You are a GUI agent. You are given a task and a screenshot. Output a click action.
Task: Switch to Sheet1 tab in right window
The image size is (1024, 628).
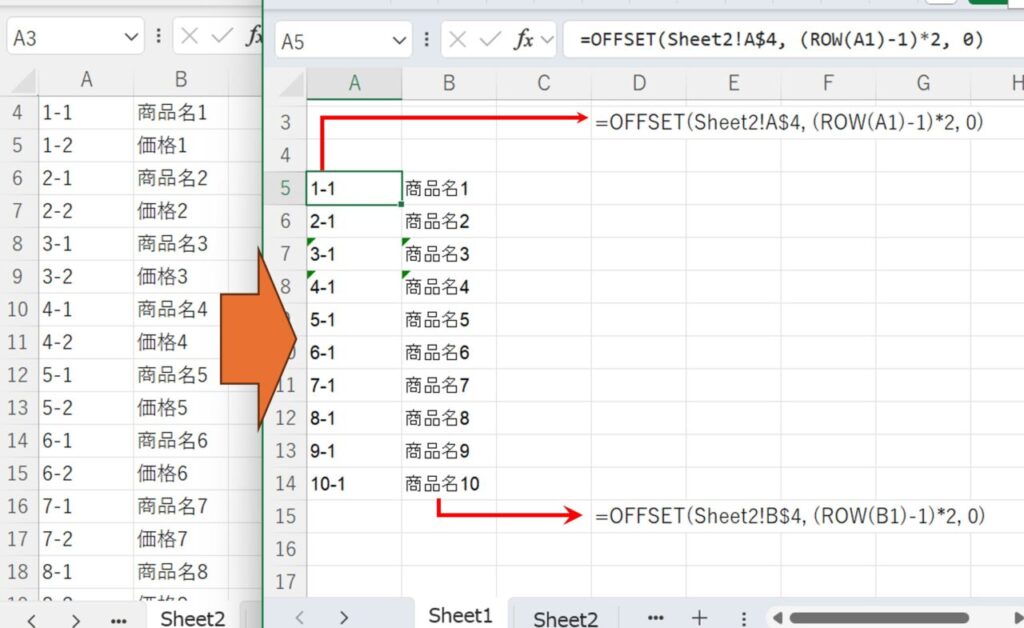tap(460, 615)
